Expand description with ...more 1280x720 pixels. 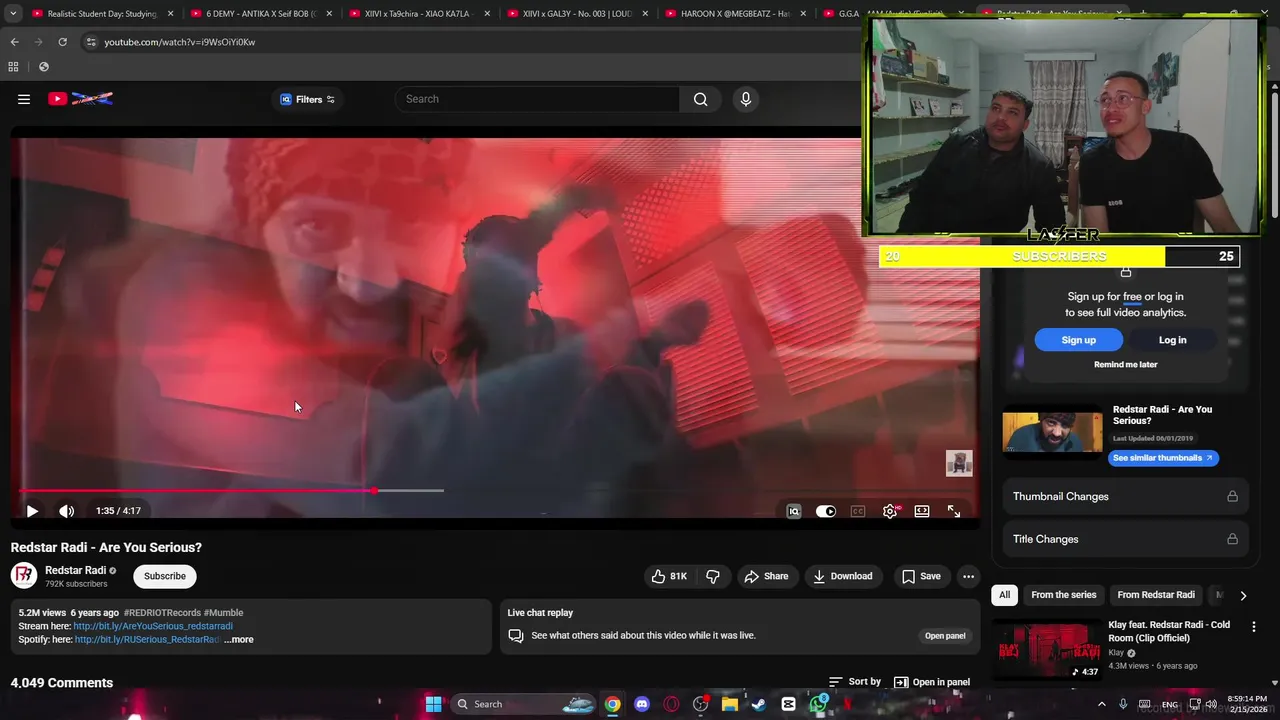(x=239, y=639)
